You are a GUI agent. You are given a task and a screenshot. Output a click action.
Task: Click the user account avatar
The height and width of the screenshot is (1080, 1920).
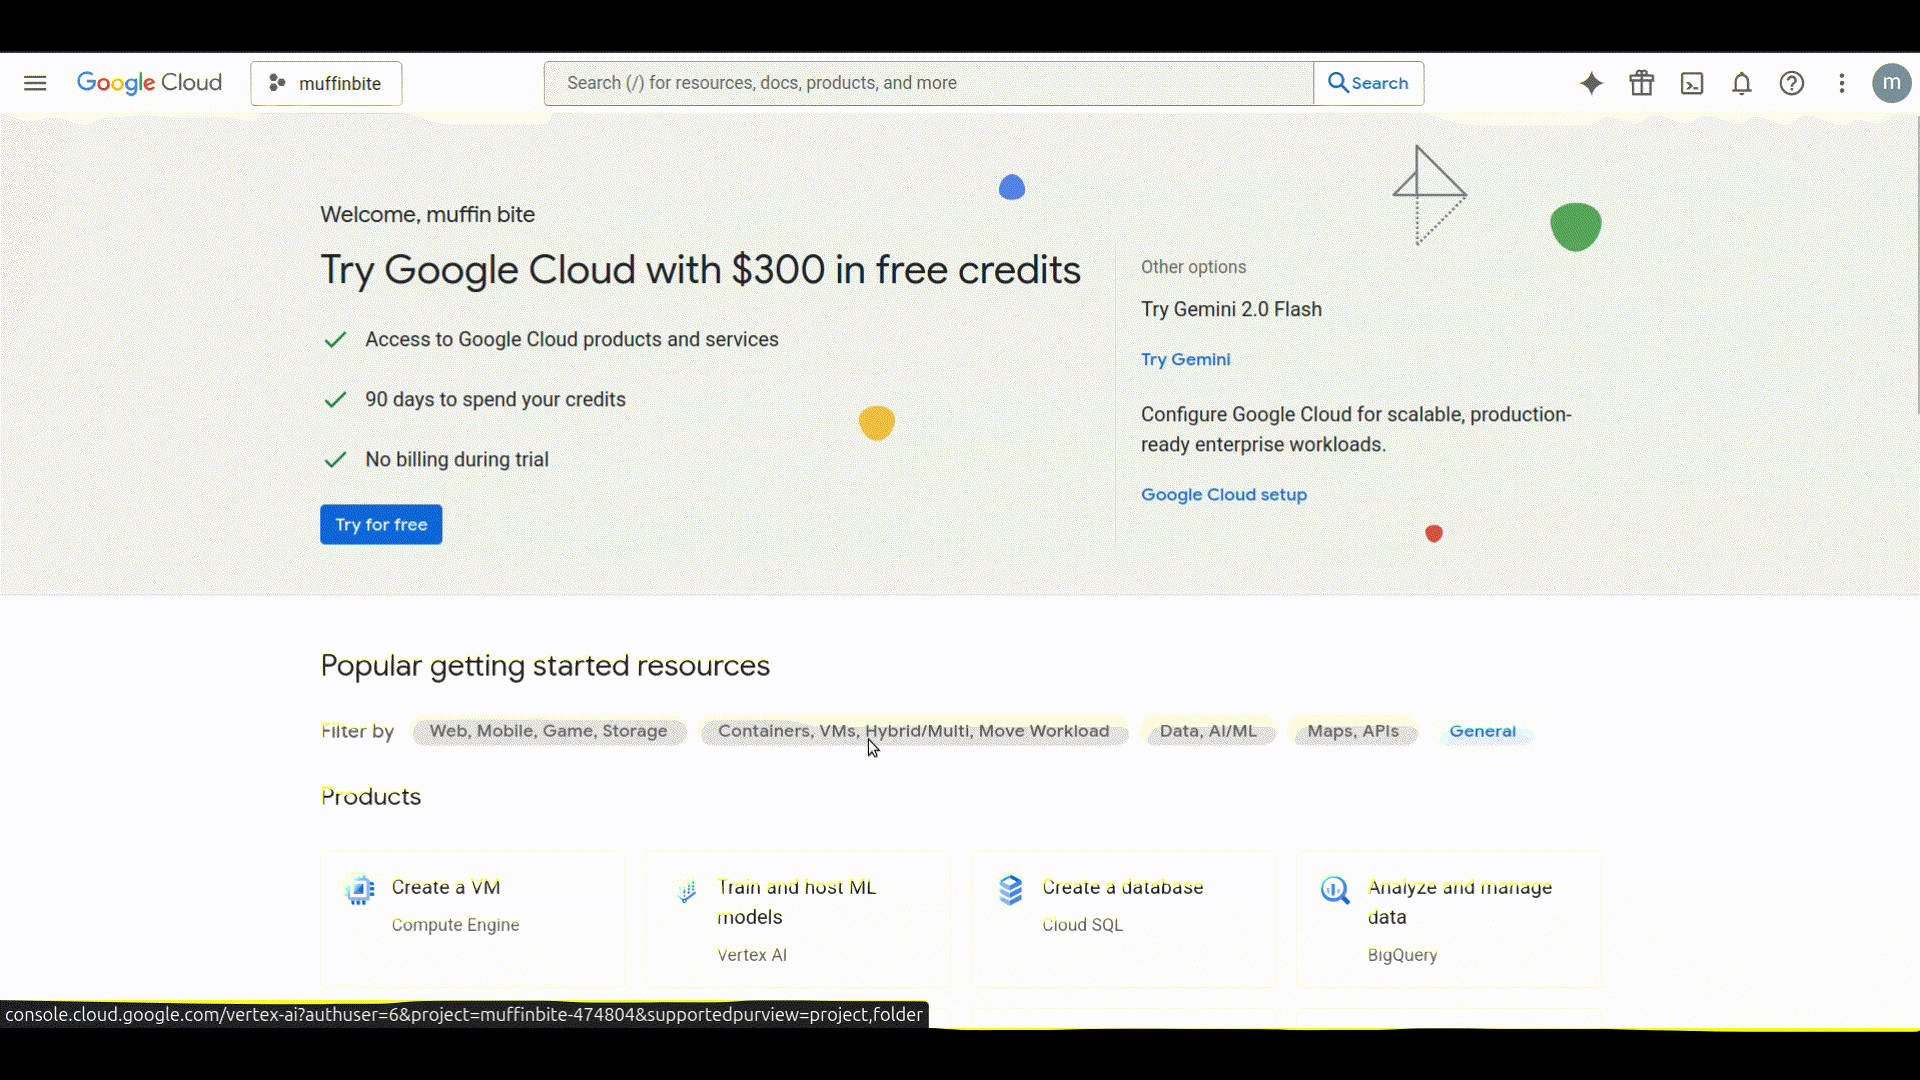(x=1891, y=83)
